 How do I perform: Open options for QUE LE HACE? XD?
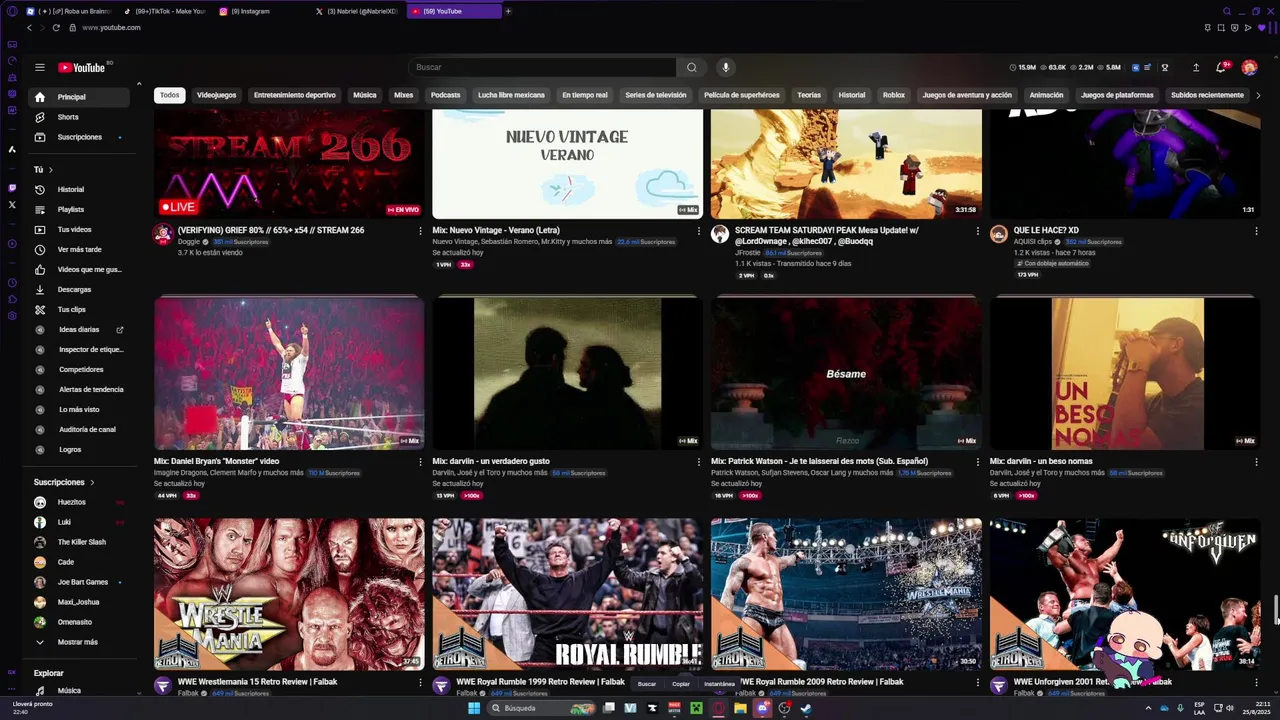pyautogui.click(x=1257, y=231)
